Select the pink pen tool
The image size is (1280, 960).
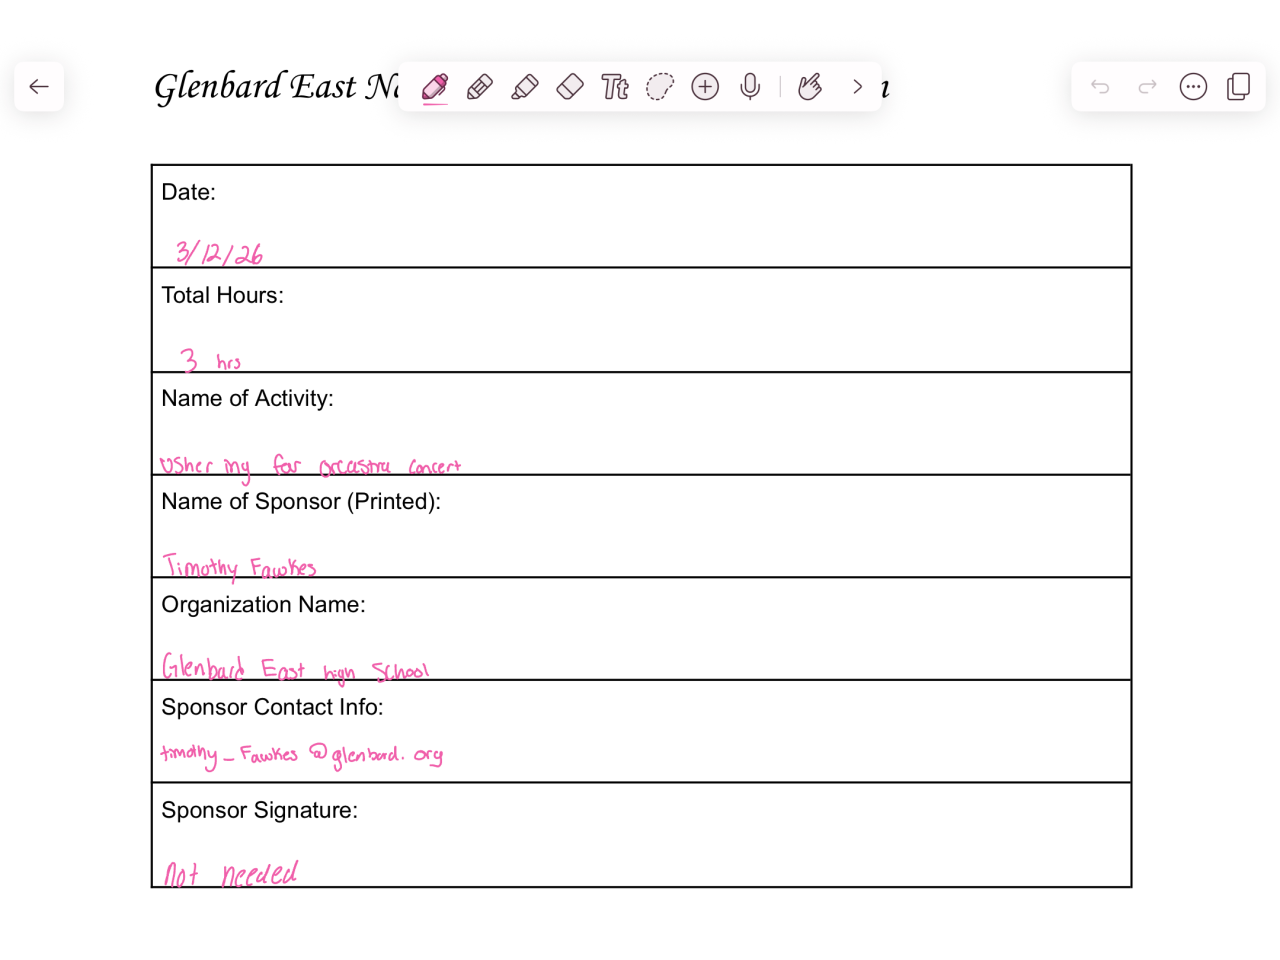click(435, 87)
